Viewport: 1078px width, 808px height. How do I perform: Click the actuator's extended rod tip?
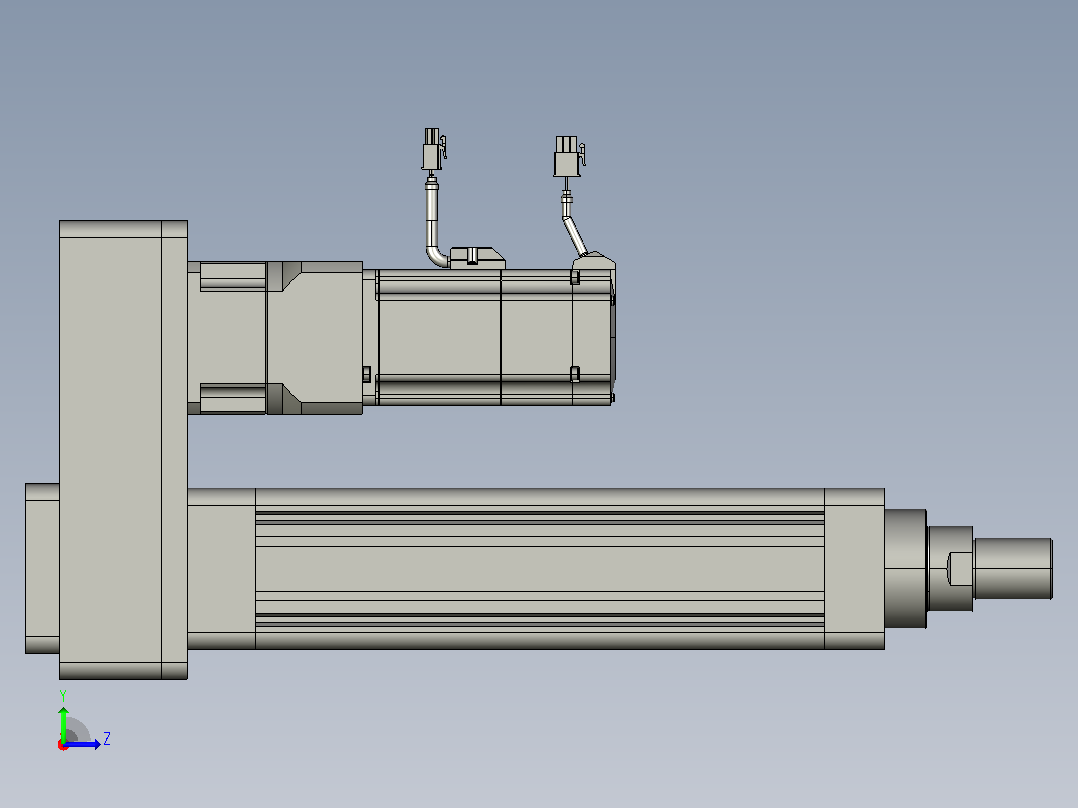point(1013,569)
